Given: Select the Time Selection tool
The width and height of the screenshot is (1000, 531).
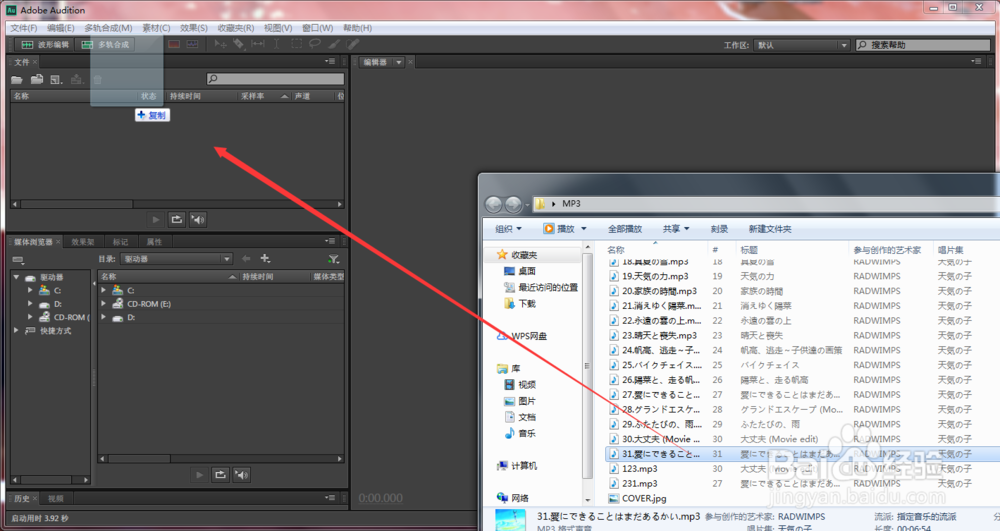Looking at the screenshot, I should click(277, 44).
